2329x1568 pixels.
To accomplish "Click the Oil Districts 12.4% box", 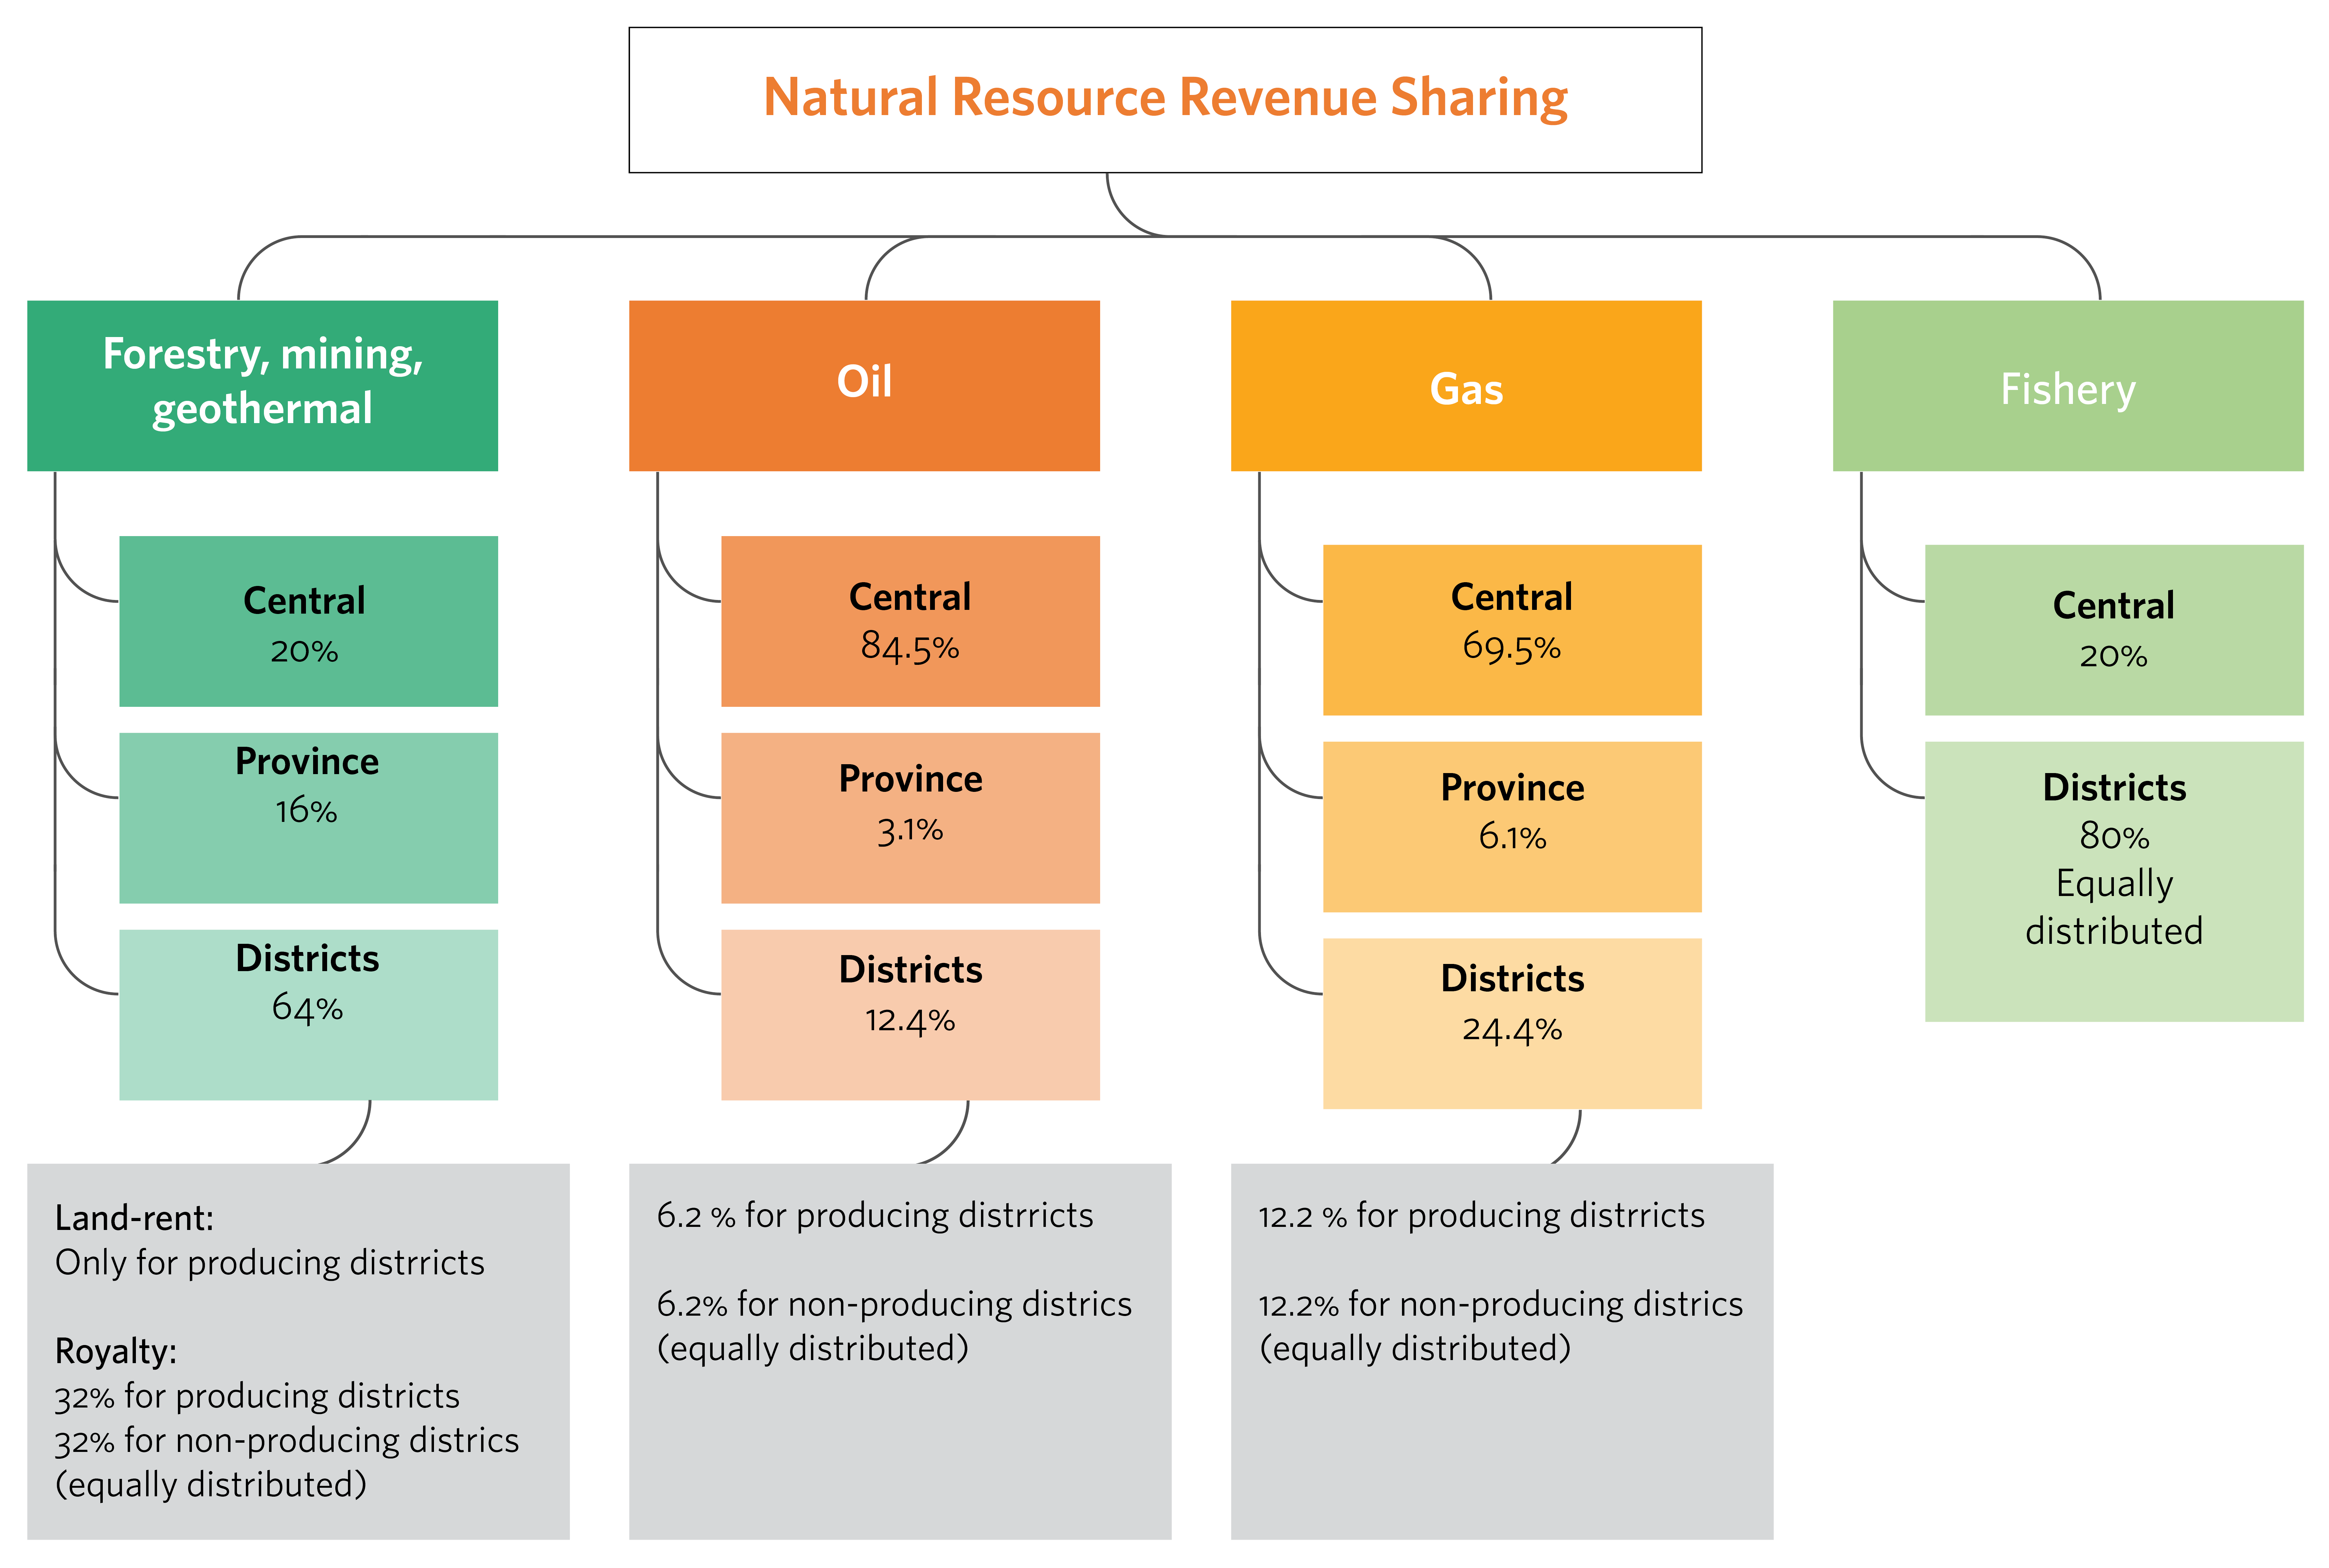I will tap(910, 1015).
